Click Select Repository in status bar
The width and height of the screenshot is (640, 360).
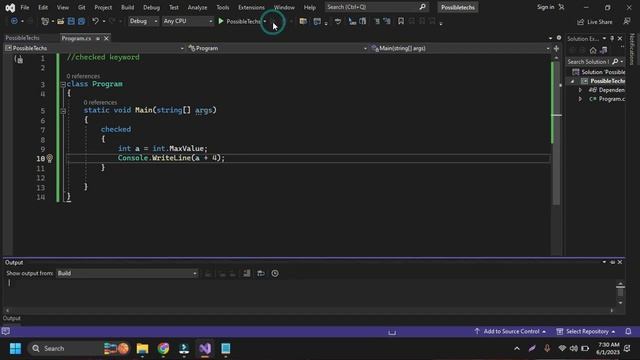point(587,331)
